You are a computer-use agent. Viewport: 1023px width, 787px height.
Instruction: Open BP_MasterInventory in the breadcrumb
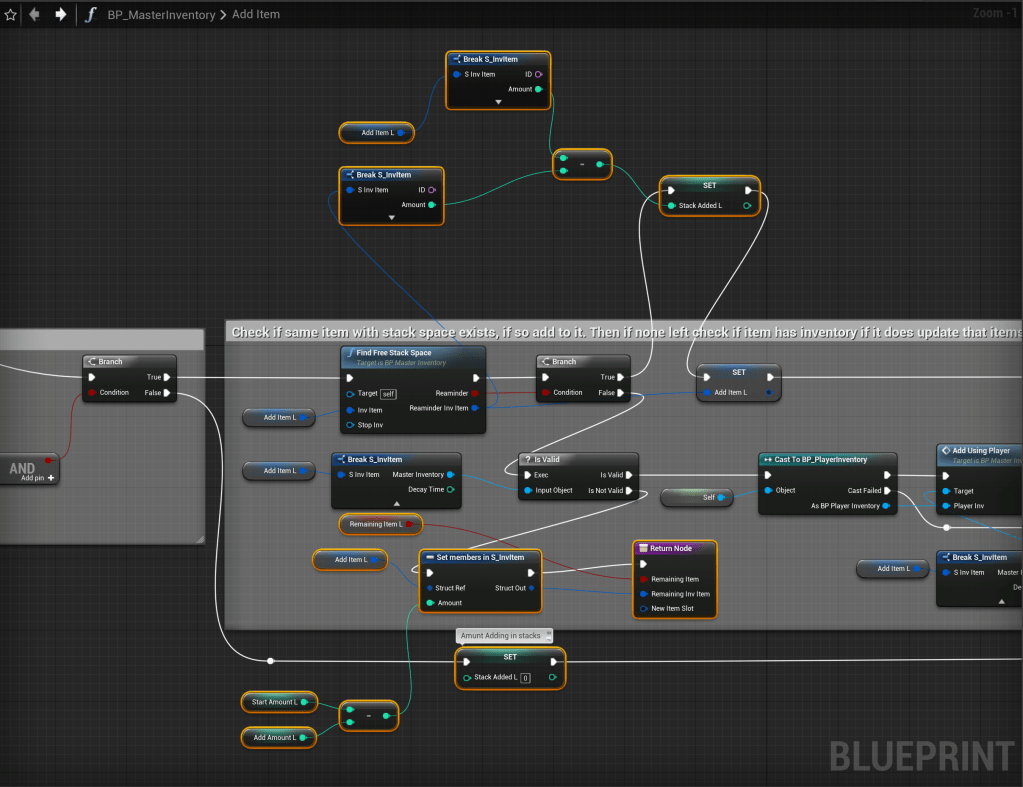click(x=163, y=15)
